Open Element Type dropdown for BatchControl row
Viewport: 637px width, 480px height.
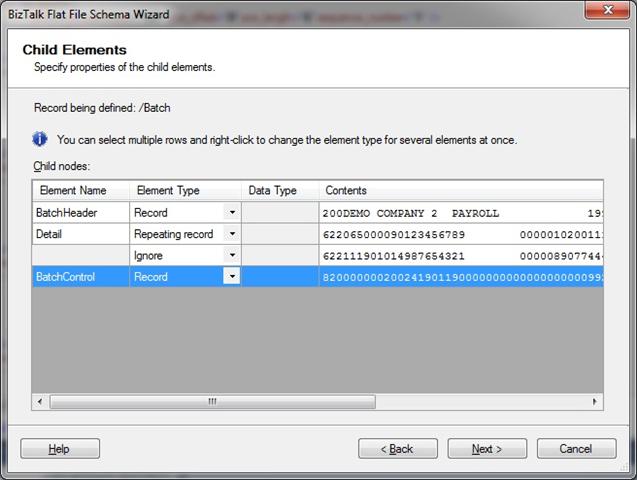pos(232,277)
